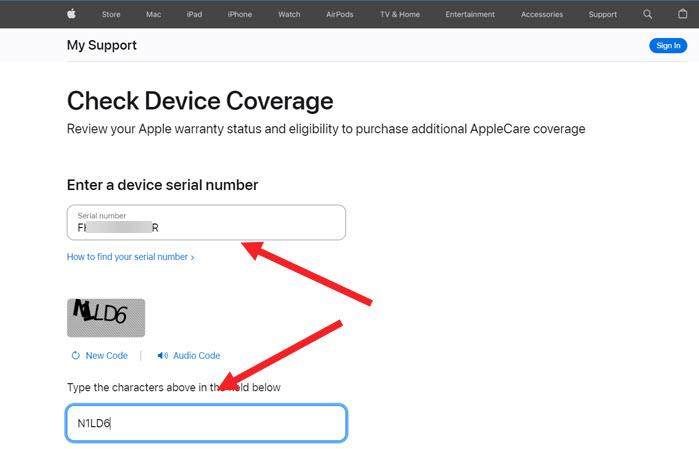Open the Store menu
Screen dimensions: 699x449
pos(111,14)
